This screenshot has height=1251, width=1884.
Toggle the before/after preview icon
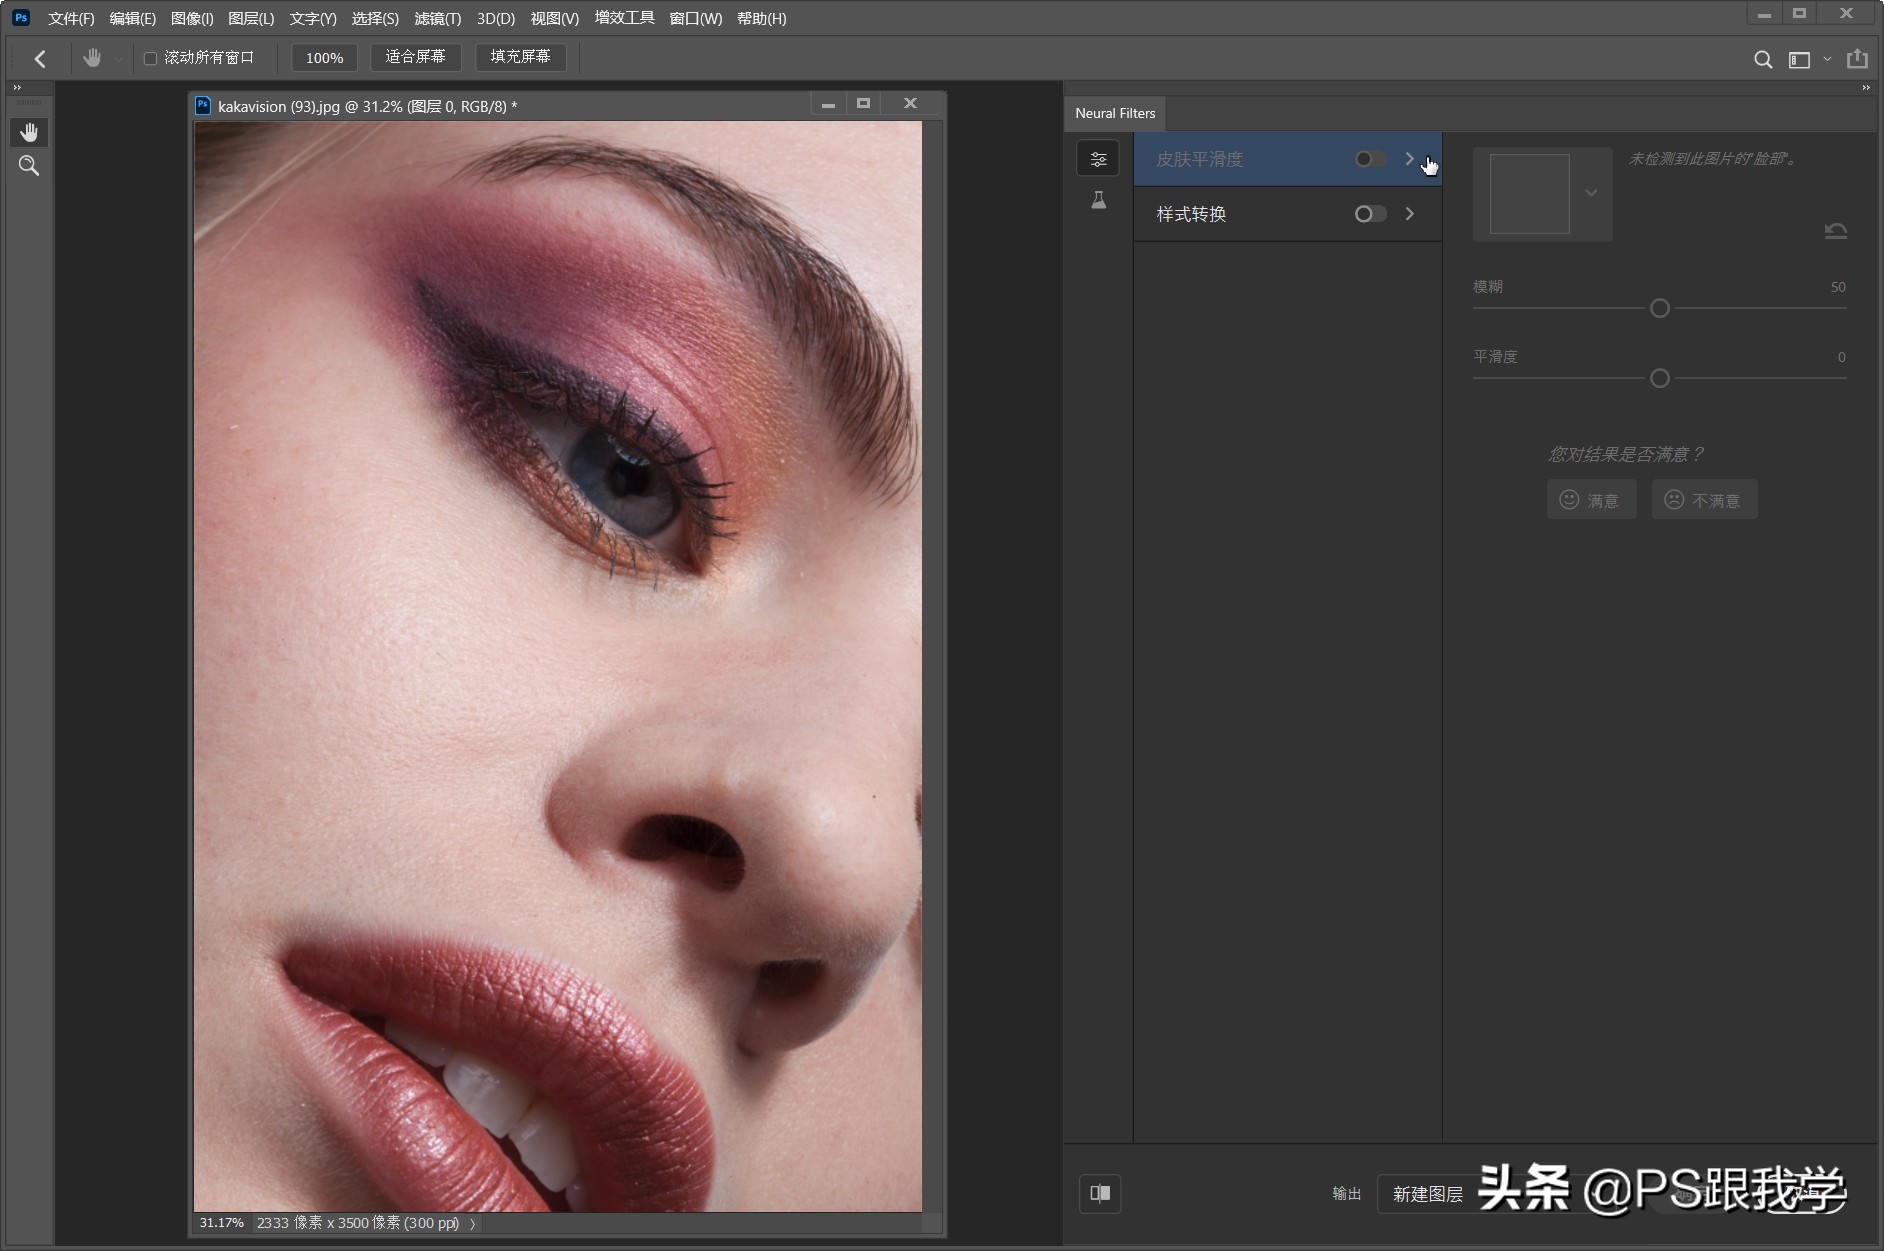click(1100, 1193)
